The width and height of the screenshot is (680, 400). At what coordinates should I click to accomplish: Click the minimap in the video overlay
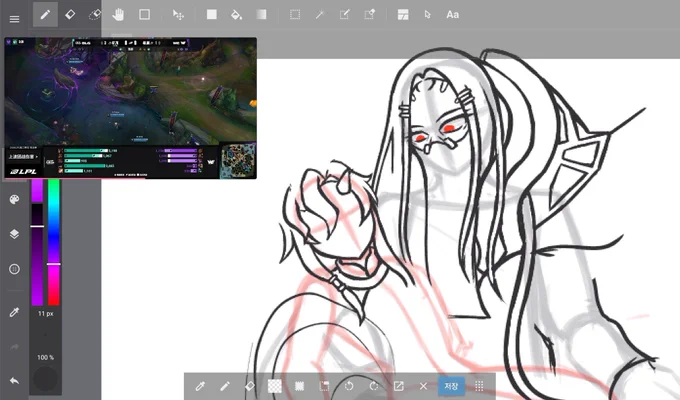[x=237, y=161]
